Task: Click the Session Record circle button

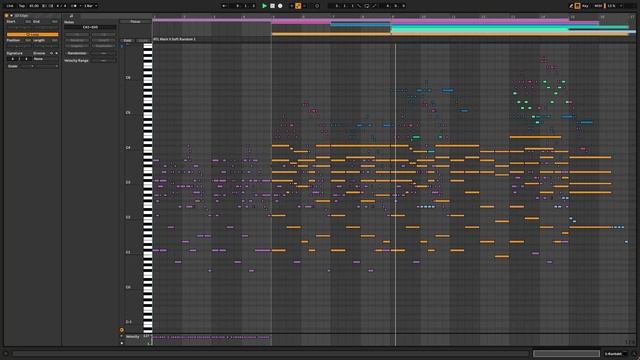Action: click(x=317, y=6)
